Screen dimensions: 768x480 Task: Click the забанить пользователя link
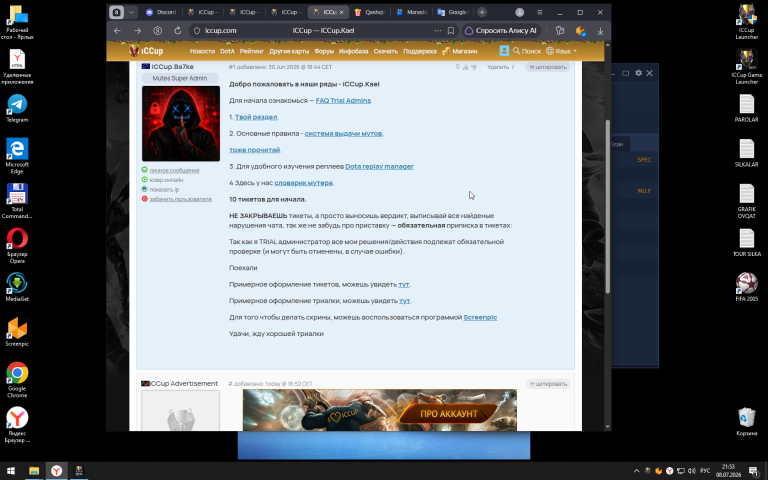pyautogui.click(x=180, y=199)
